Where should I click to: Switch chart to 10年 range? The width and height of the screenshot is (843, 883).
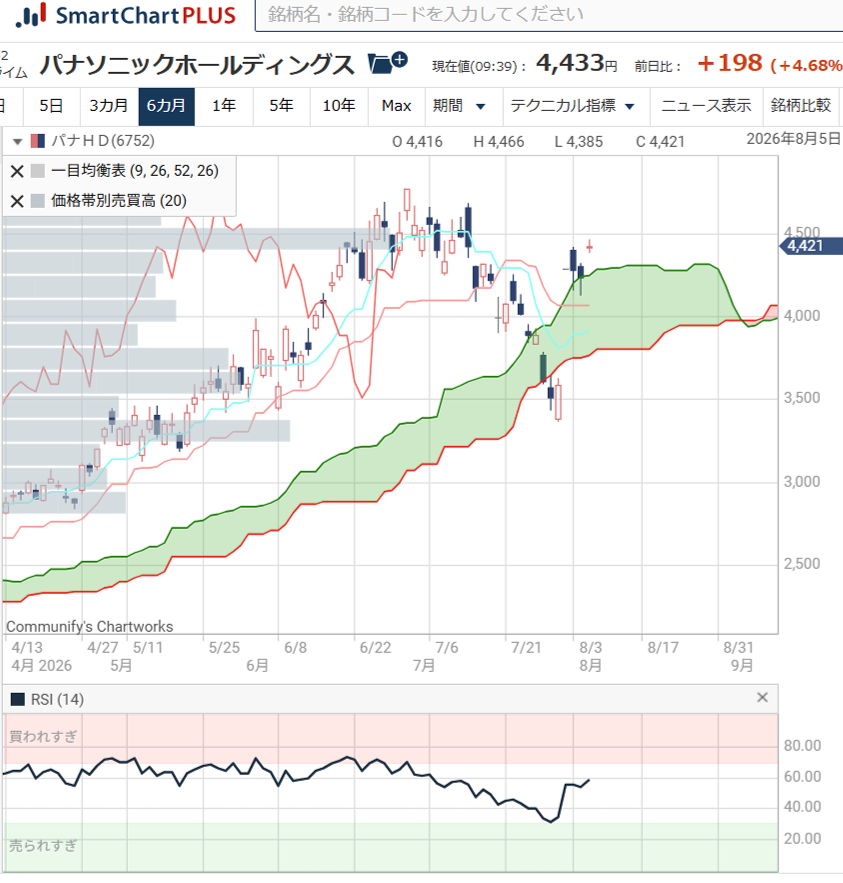tap(339, 106)
